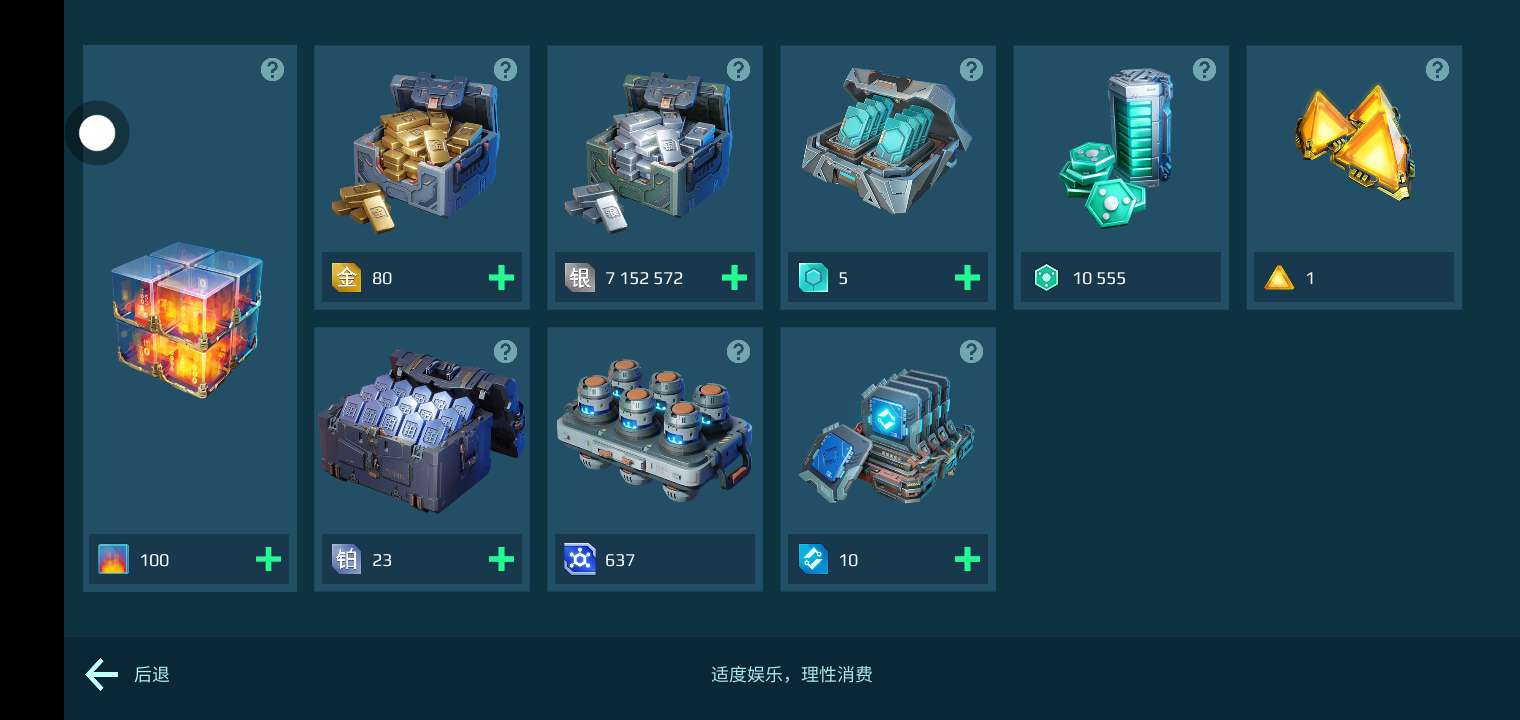Select the glowing fire cubes image

coord(187,319)
